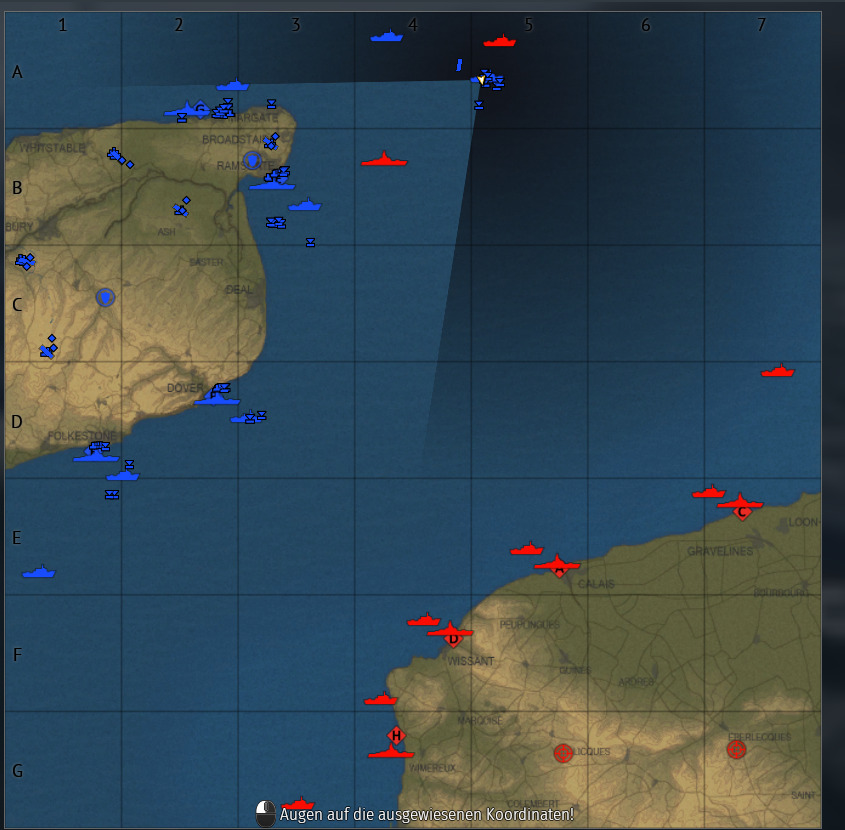Select blue capture point G near Margate
Image resolution: width=845 pixels, height=830 pixels.
pos(200,109)
